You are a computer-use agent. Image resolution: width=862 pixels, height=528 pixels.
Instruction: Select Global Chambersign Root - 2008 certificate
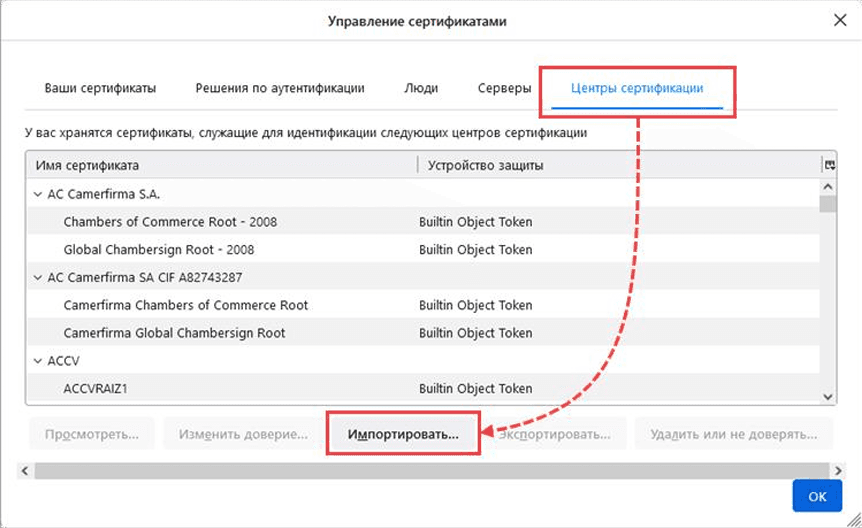coord(158,250)
